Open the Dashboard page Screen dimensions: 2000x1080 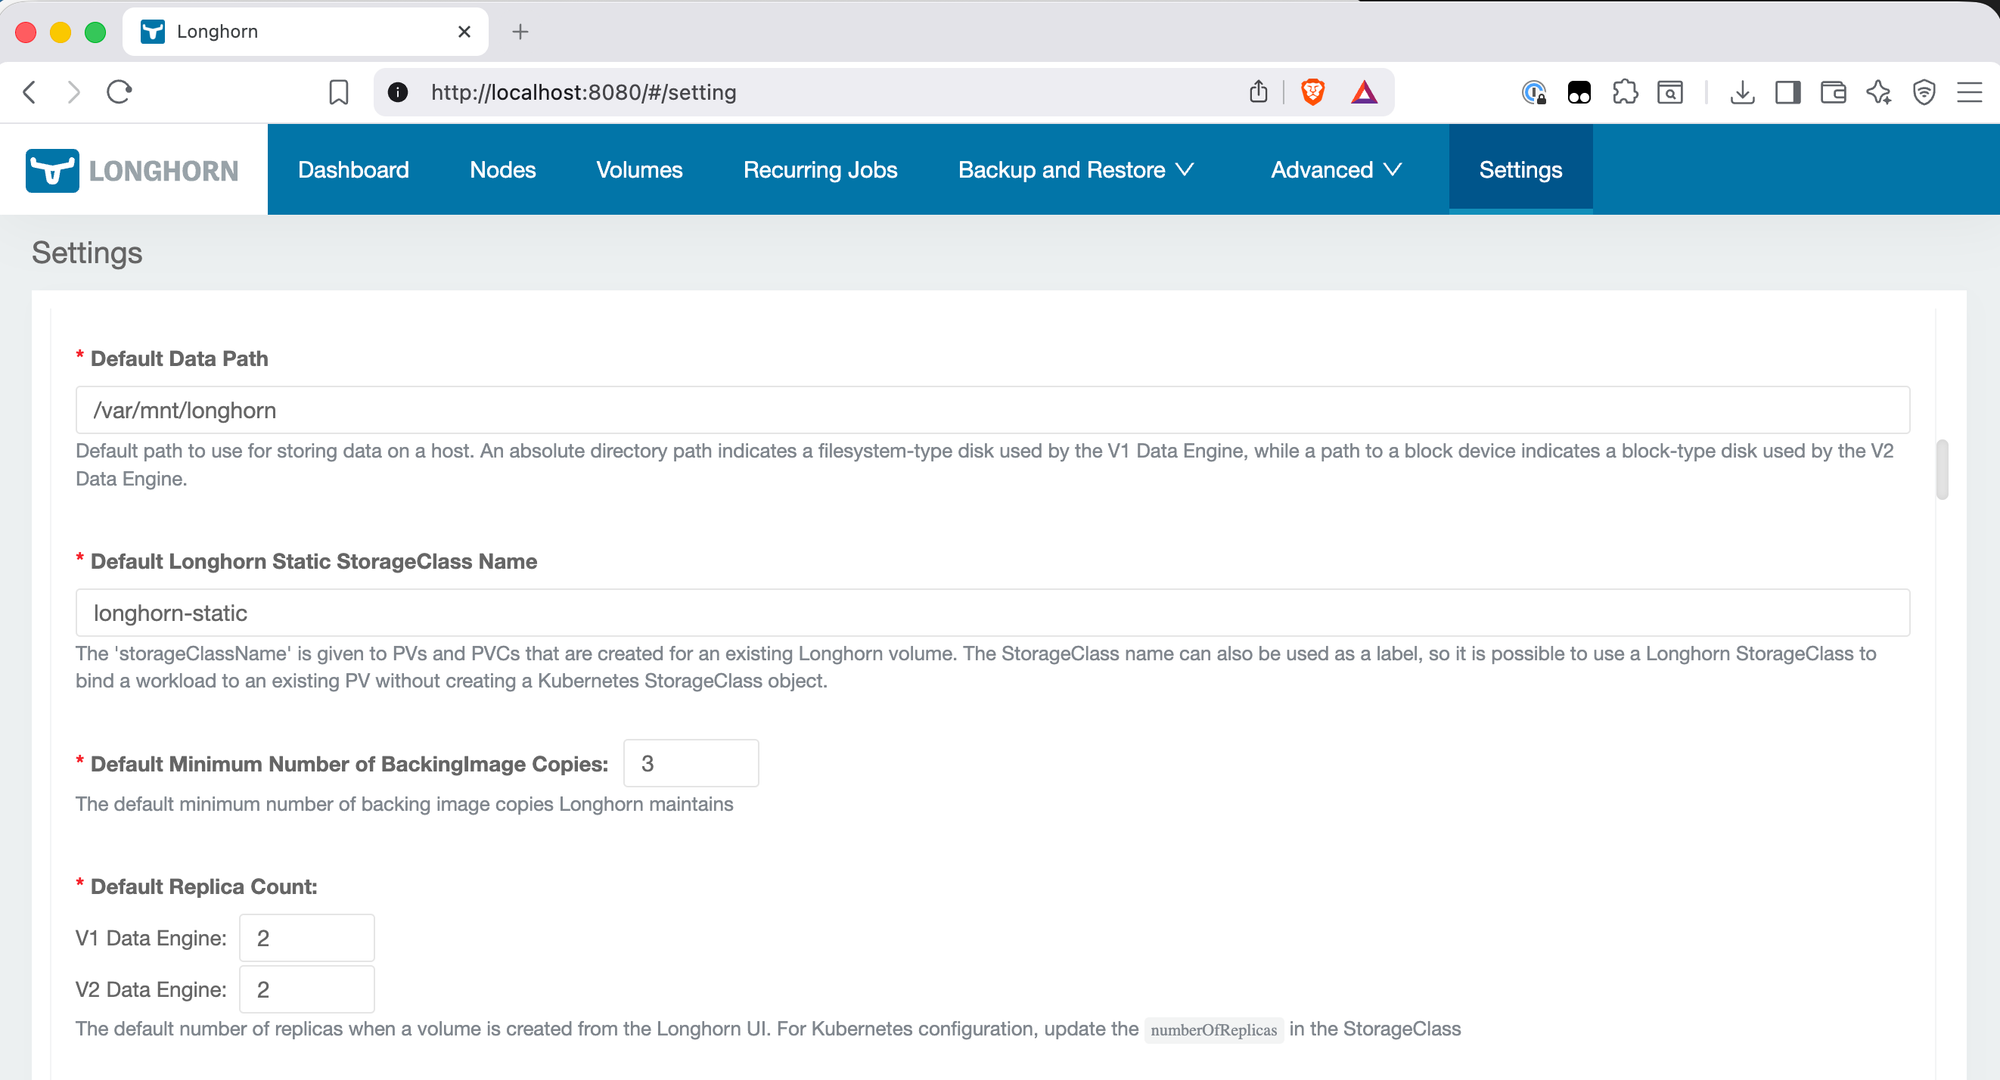click(353, 169)
